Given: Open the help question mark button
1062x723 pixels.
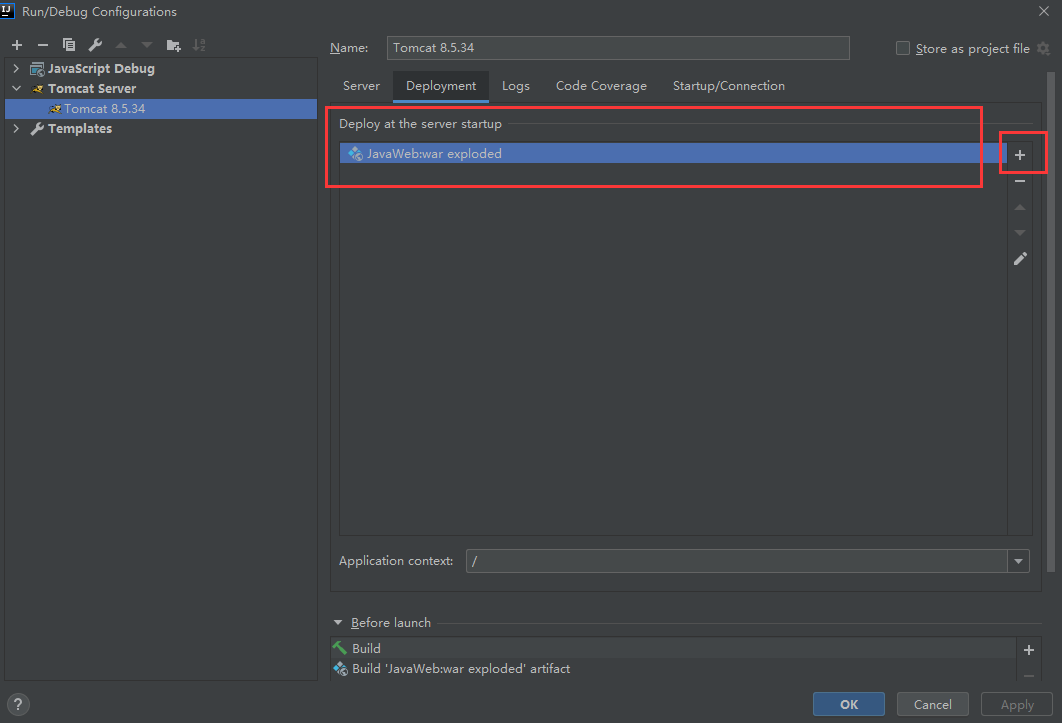Looking at the screenshot, I should click(18, 704).
